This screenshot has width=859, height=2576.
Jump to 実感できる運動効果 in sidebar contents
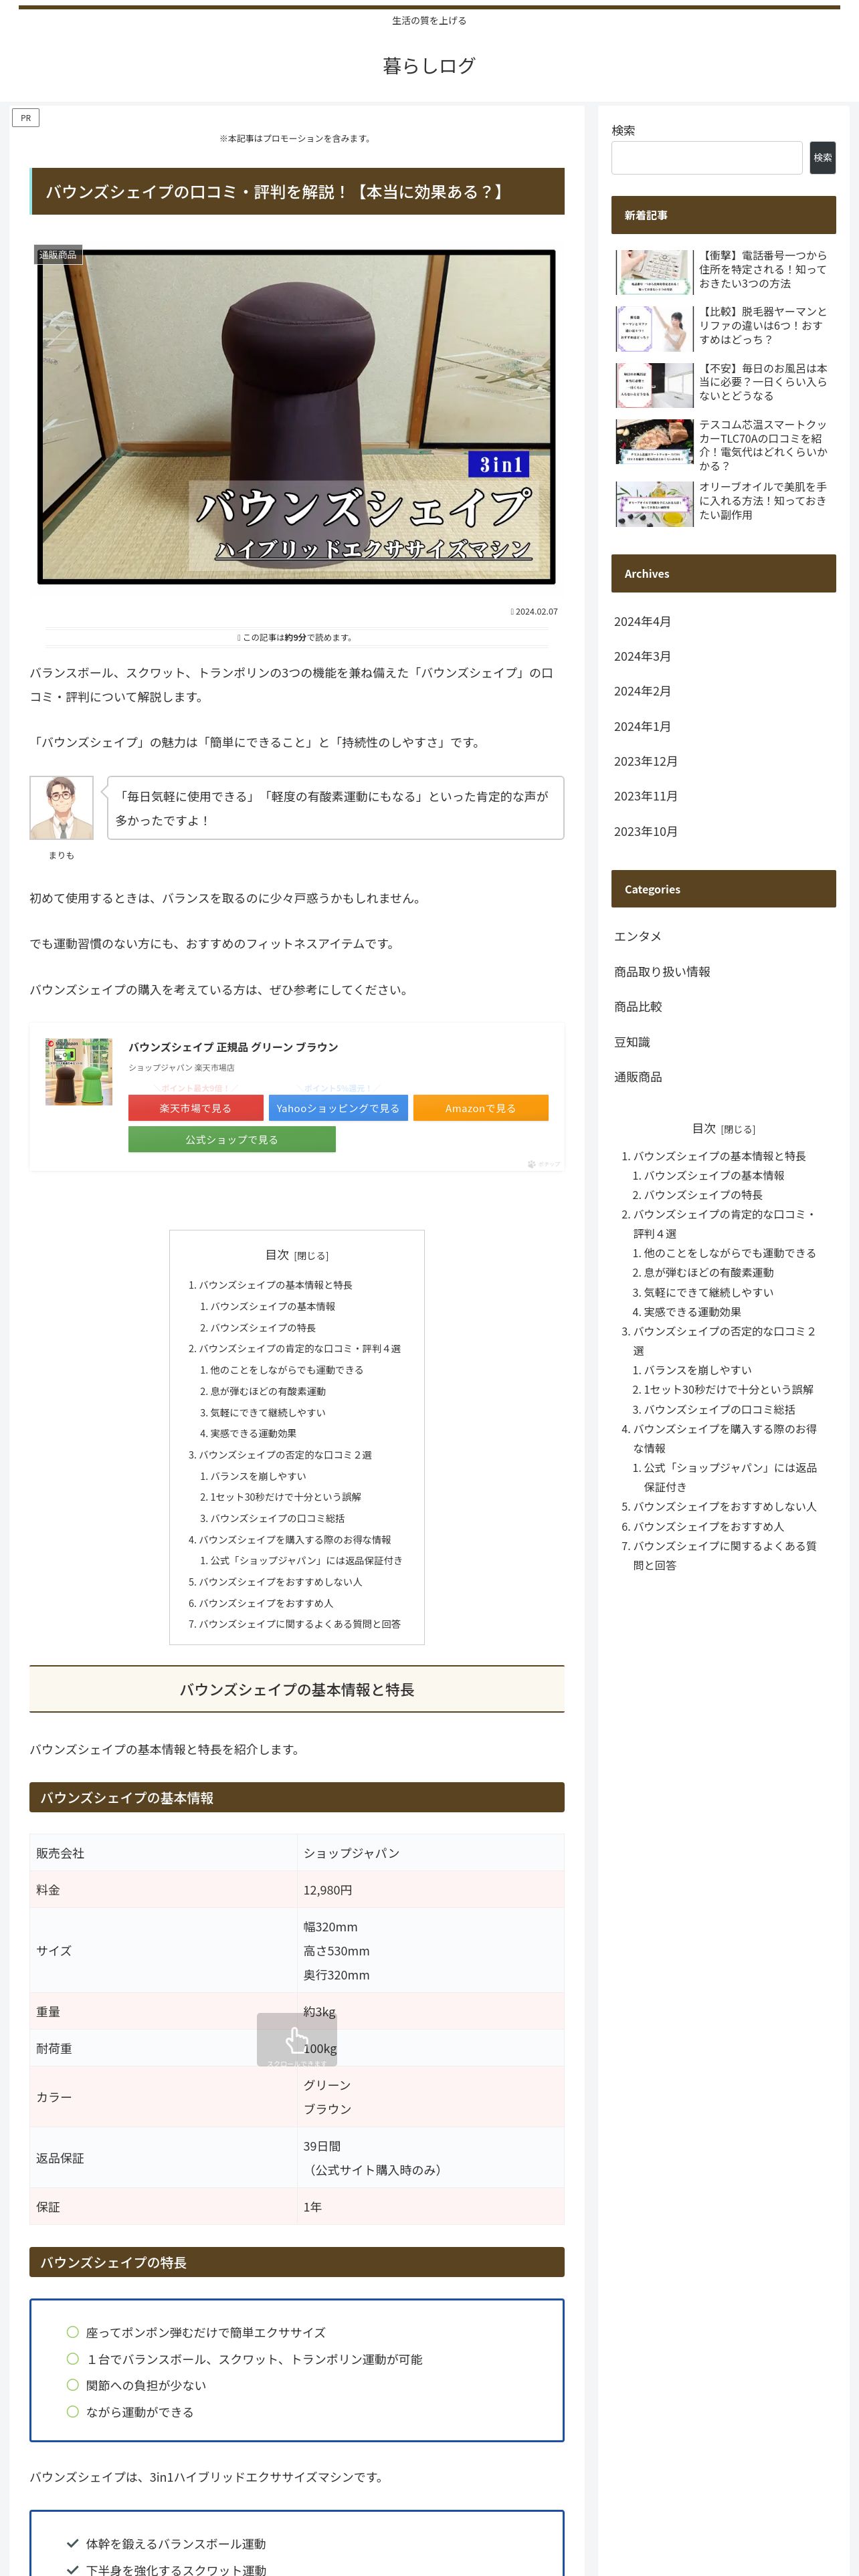[x=692, y=1312]
